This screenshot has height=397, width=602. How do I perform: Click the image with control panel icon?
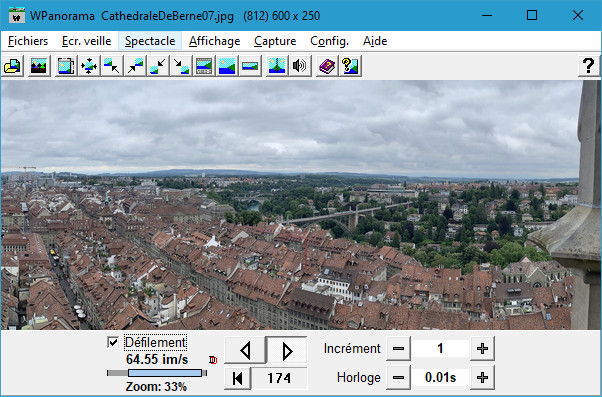coord(204,66)
